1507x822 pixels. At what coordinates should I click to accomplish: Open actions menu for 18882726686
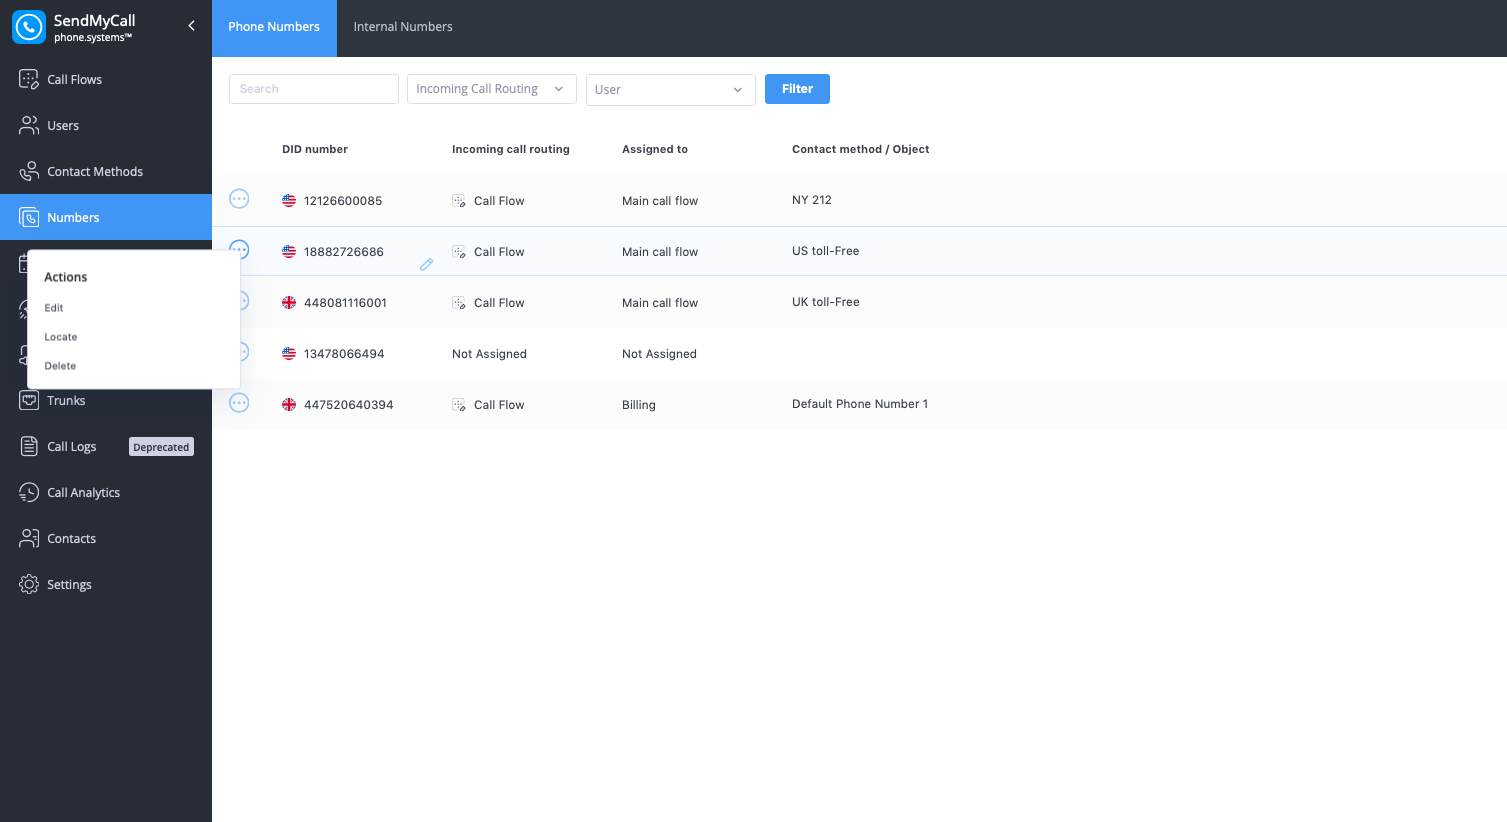(239, 247)
